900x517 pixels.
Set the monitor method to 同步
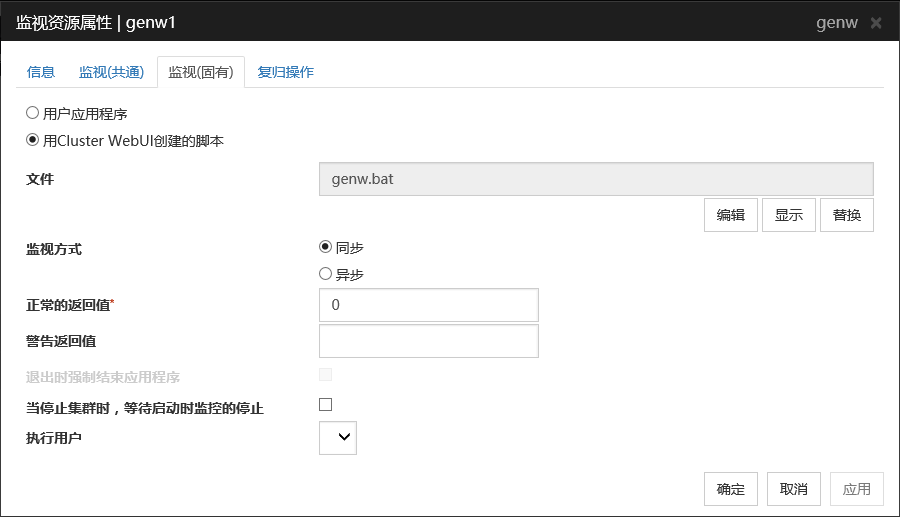click(x=325, y=247)
